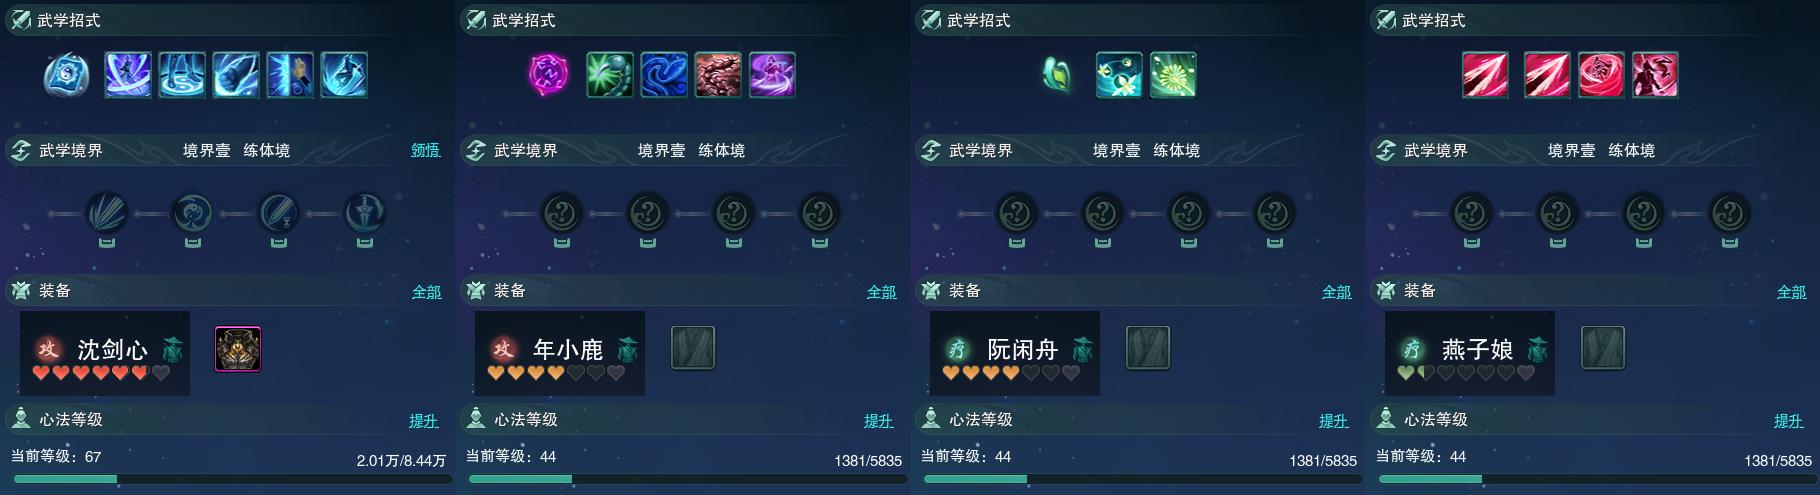This screenshot has height=495, width=1820.
Task: Click the level 67 experience progress bar
Action: click(x=229, y=480)
